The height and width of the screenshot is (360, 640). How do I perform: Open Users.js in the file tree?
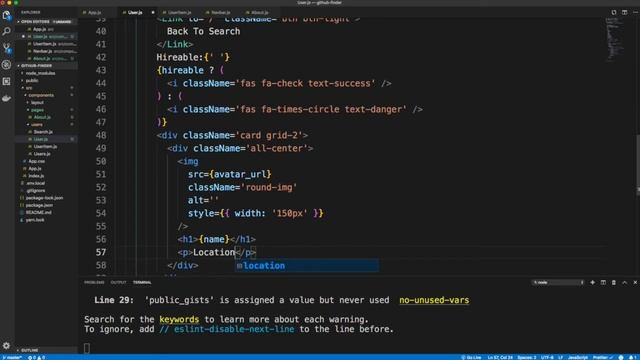[42, 154]
